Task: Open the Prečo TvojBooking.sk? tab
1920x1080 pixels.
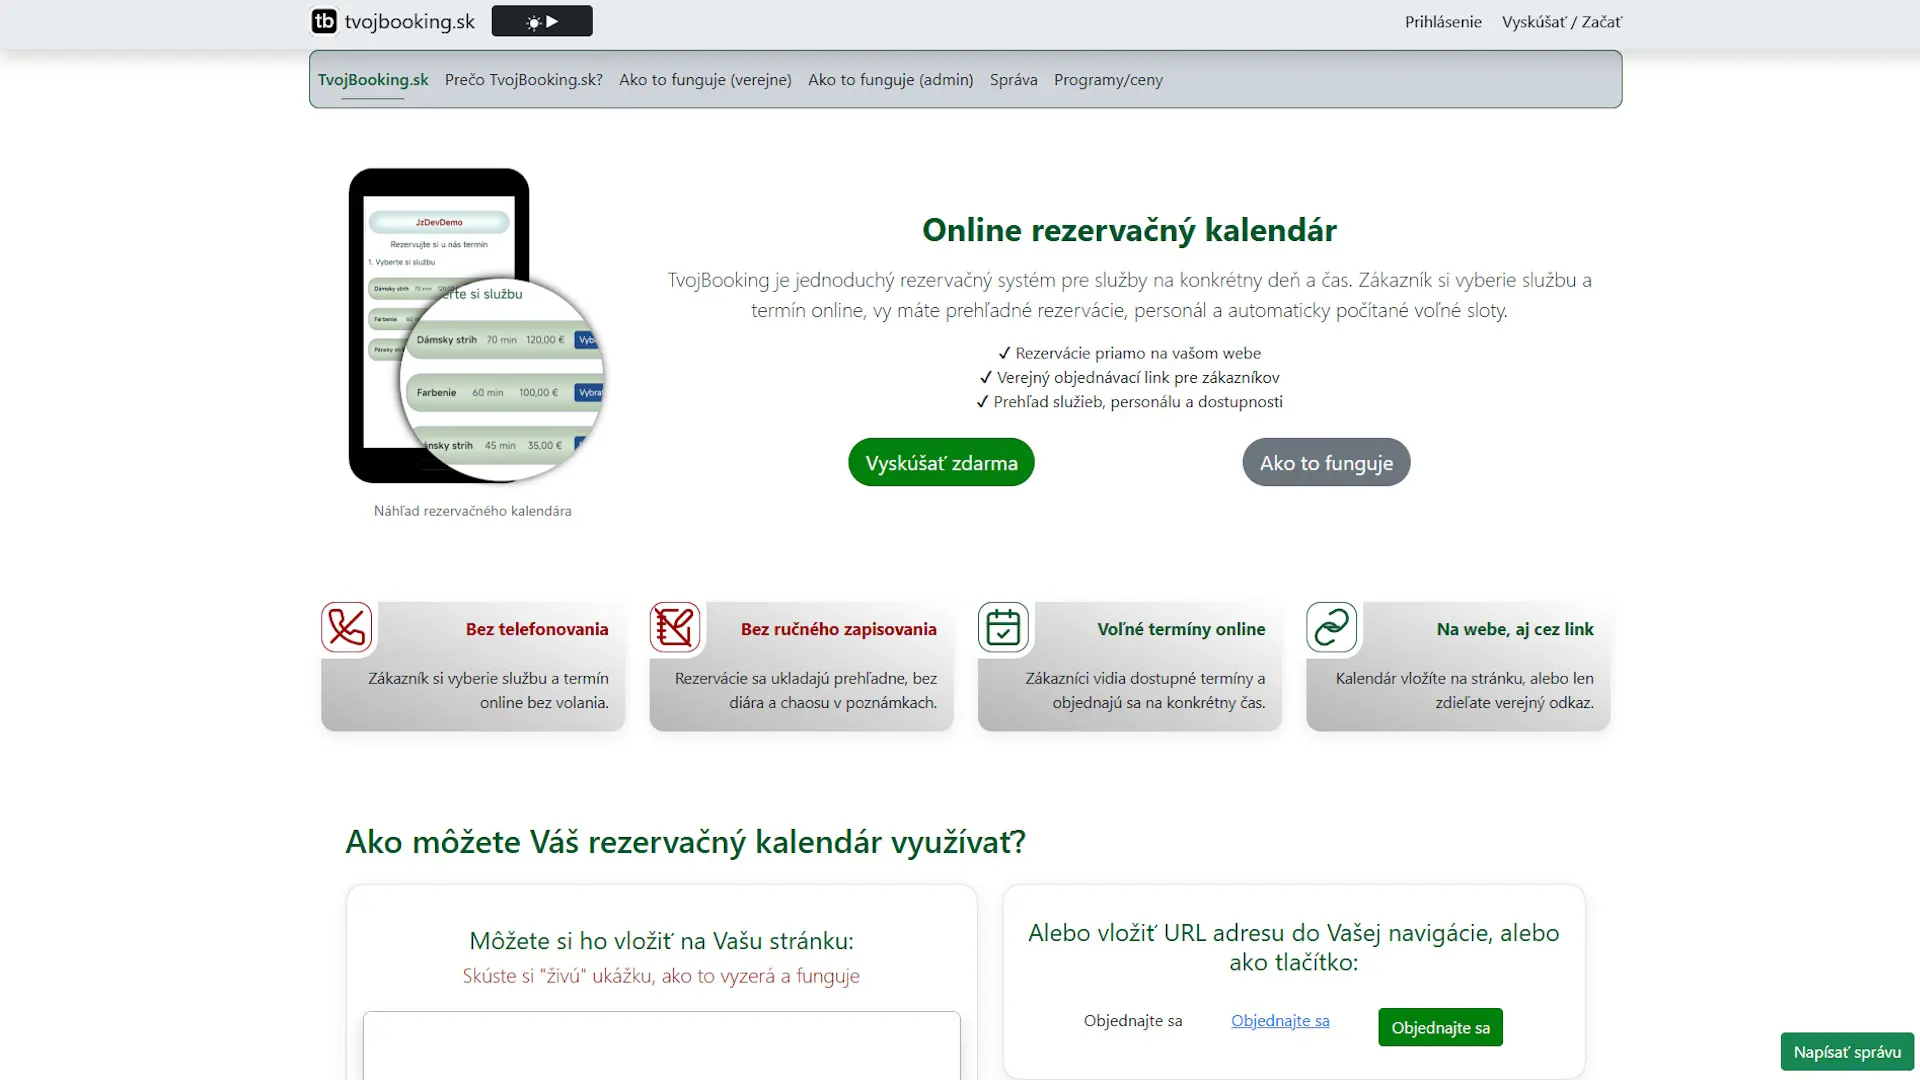Action: click(524, 79)
